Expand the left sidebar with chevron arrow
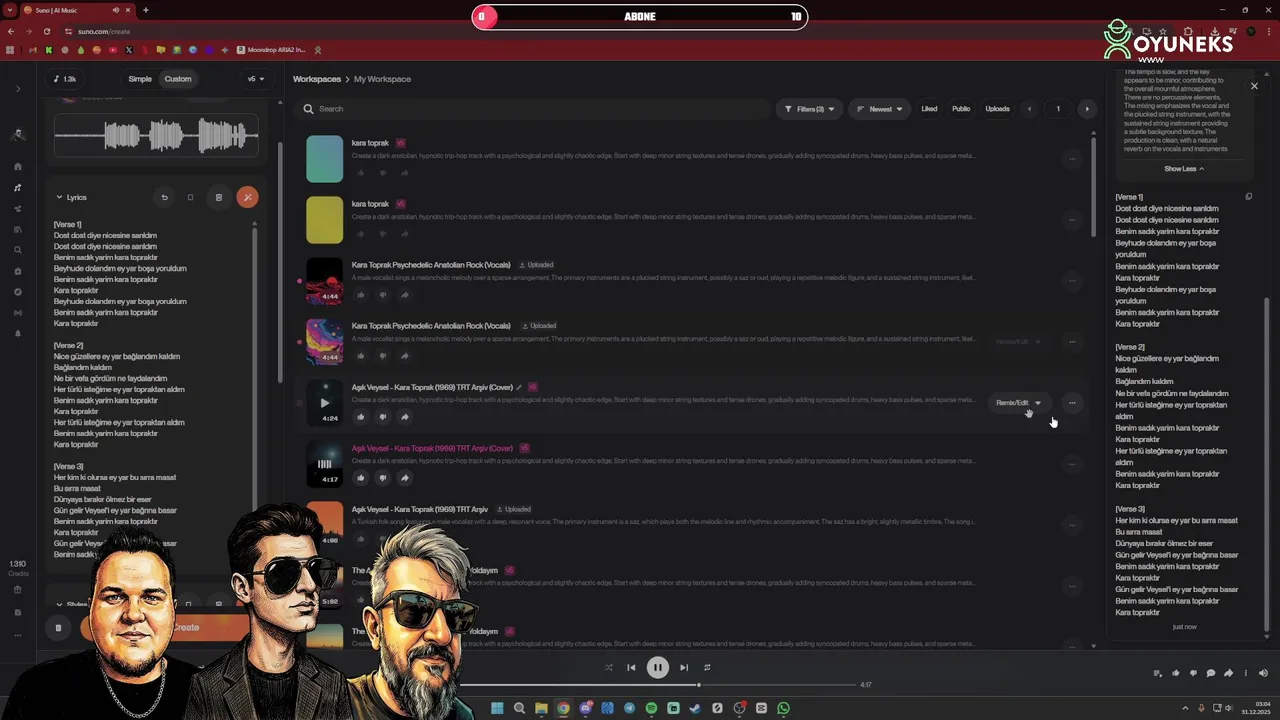This screenshot has width=1280, height=720. pos(17,89)
